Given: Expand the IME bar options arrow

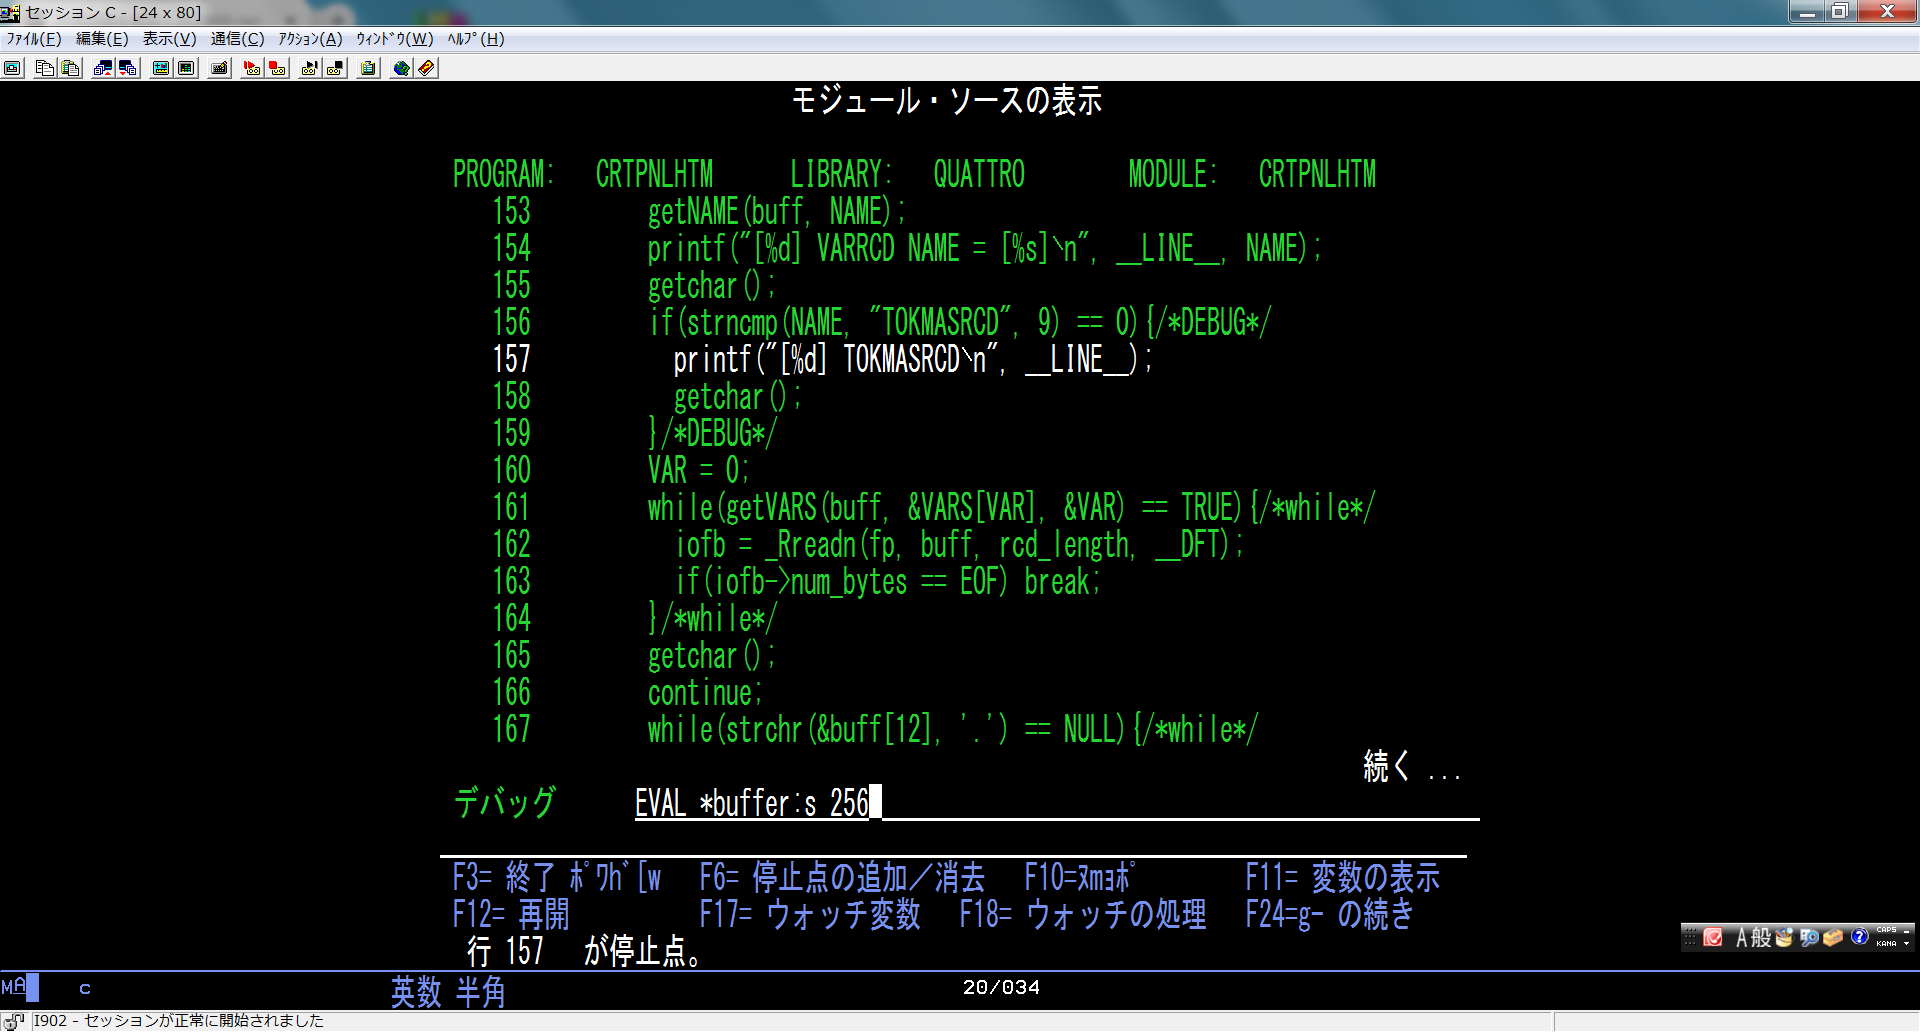Looking at the screenshot, I should (1907, 943).
